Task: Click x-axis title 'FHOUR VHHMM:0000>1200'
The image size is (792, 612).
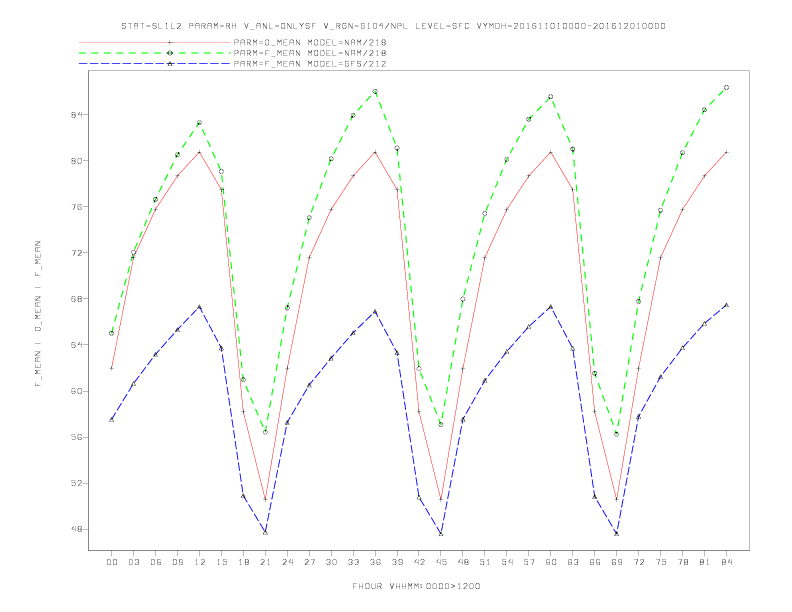Action: (x=416, y=586)
